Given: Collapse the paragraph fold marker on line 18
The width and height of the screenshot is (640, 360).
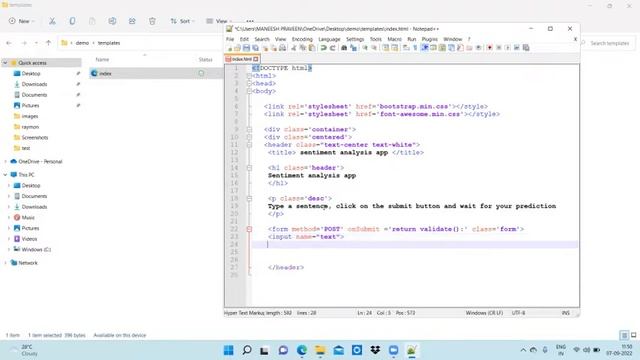Looking at the screenshot, I should (x=249, y=198).
